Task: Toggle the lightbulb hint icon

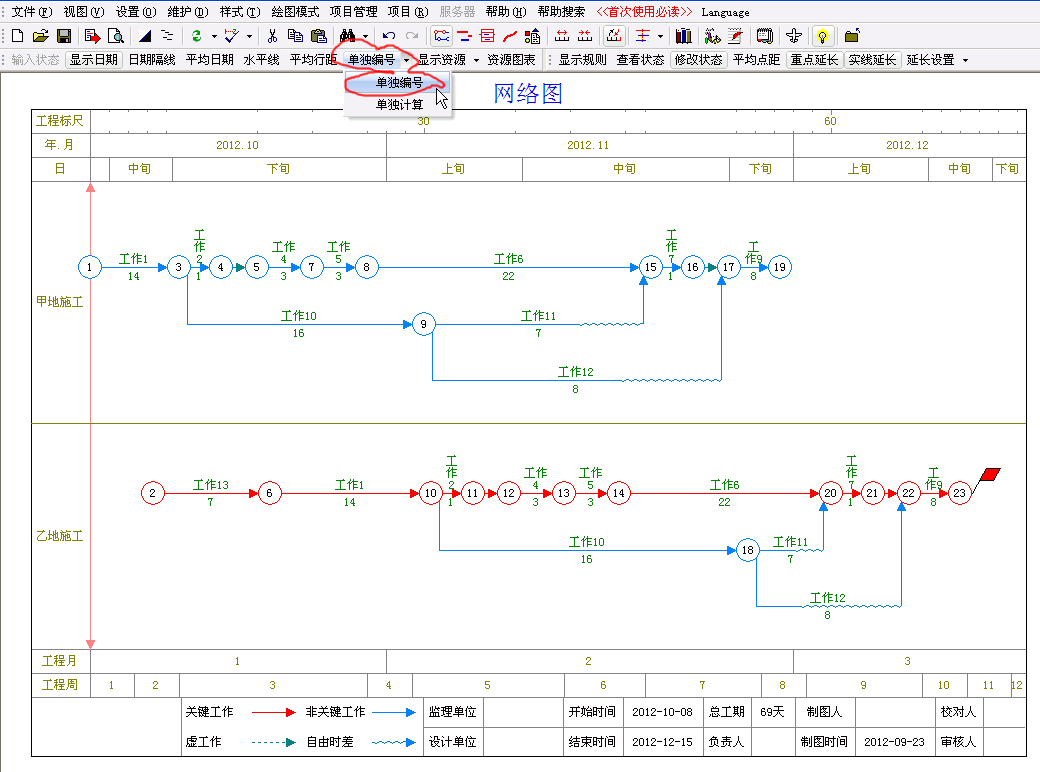Action: [822, 36]
